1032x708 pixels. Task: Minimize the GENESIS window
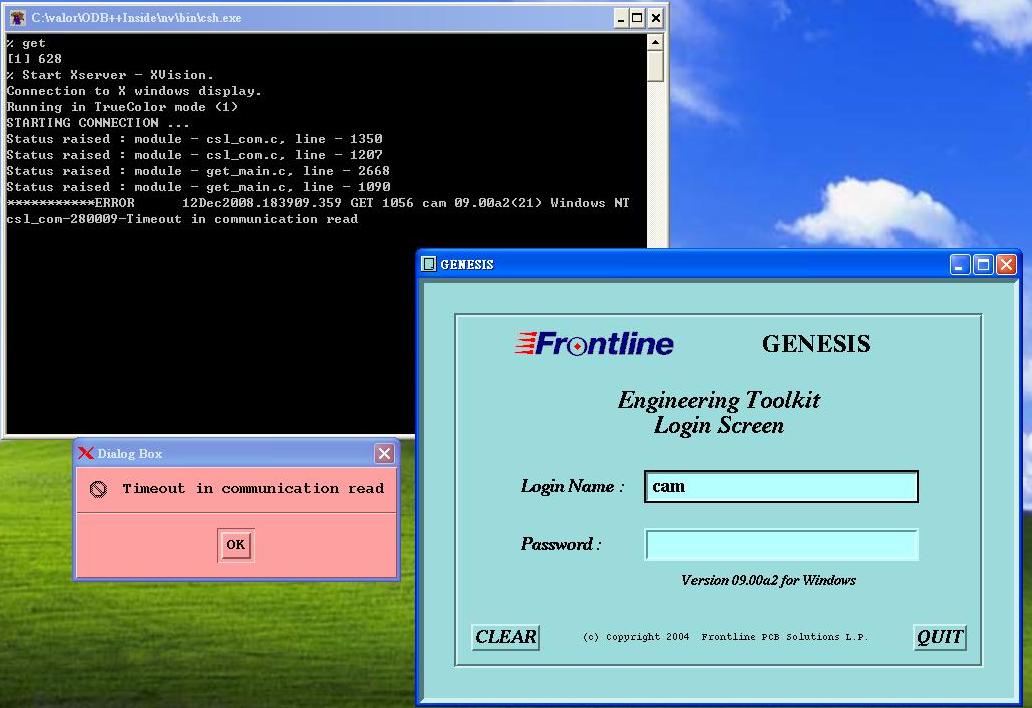(x=960, y=265)
